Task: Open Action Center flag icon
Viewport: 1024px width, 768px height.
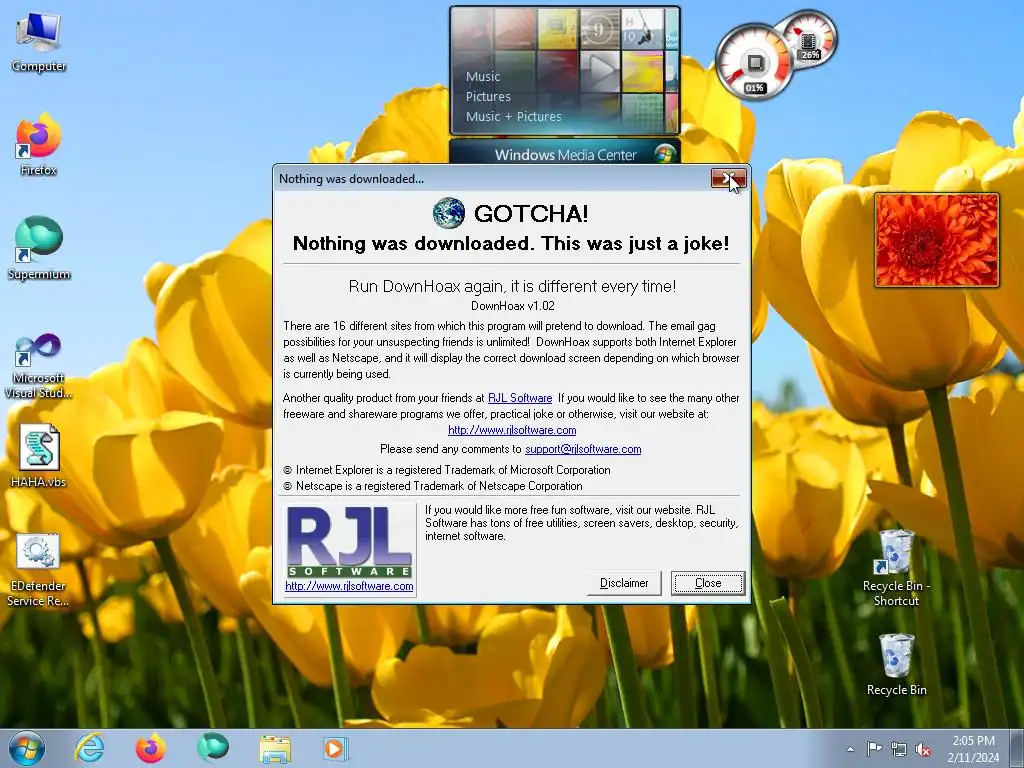Action: click(x=874, y=748)
